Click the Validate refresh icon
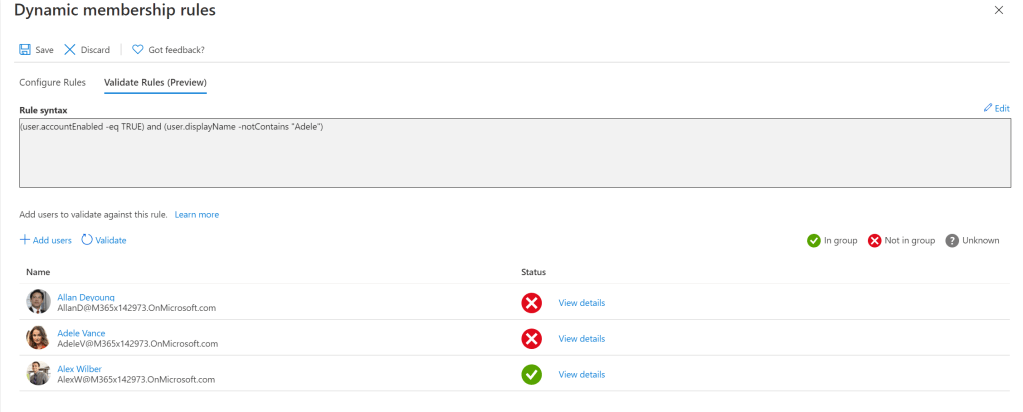This screenshot has height=412, width=1023. [87, 240]
